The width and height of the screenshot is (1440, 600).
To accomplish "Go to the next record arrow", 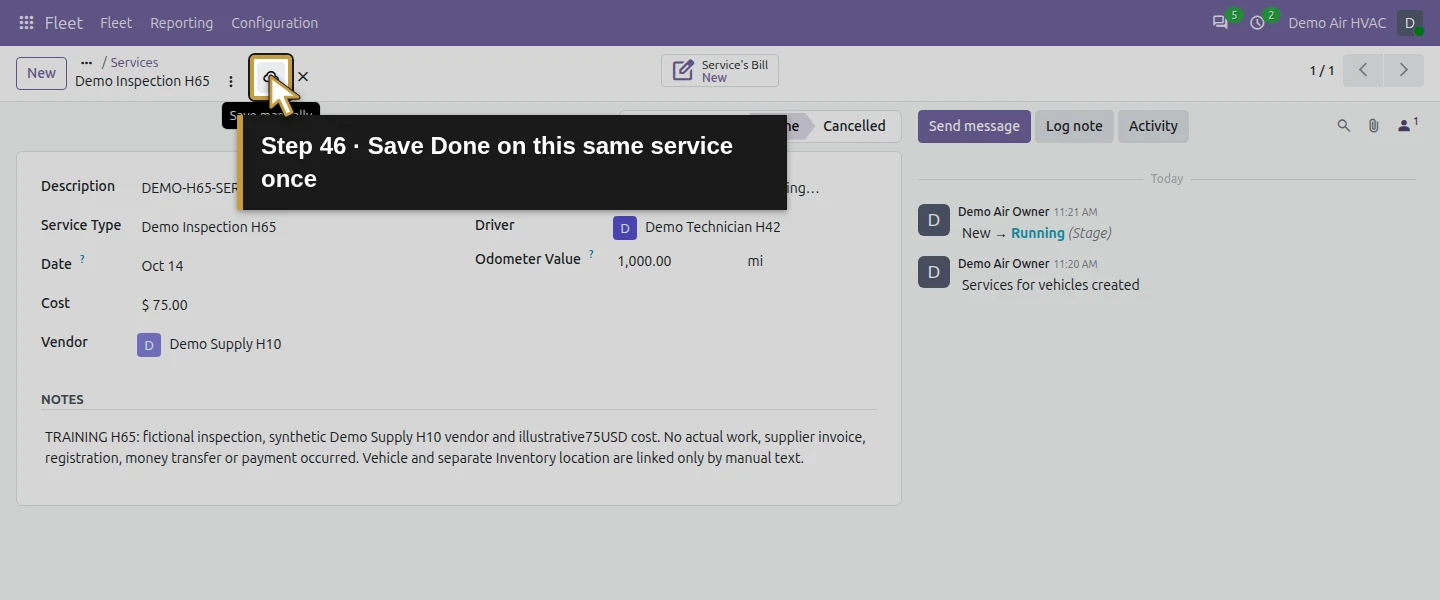I will [1404, 70].
